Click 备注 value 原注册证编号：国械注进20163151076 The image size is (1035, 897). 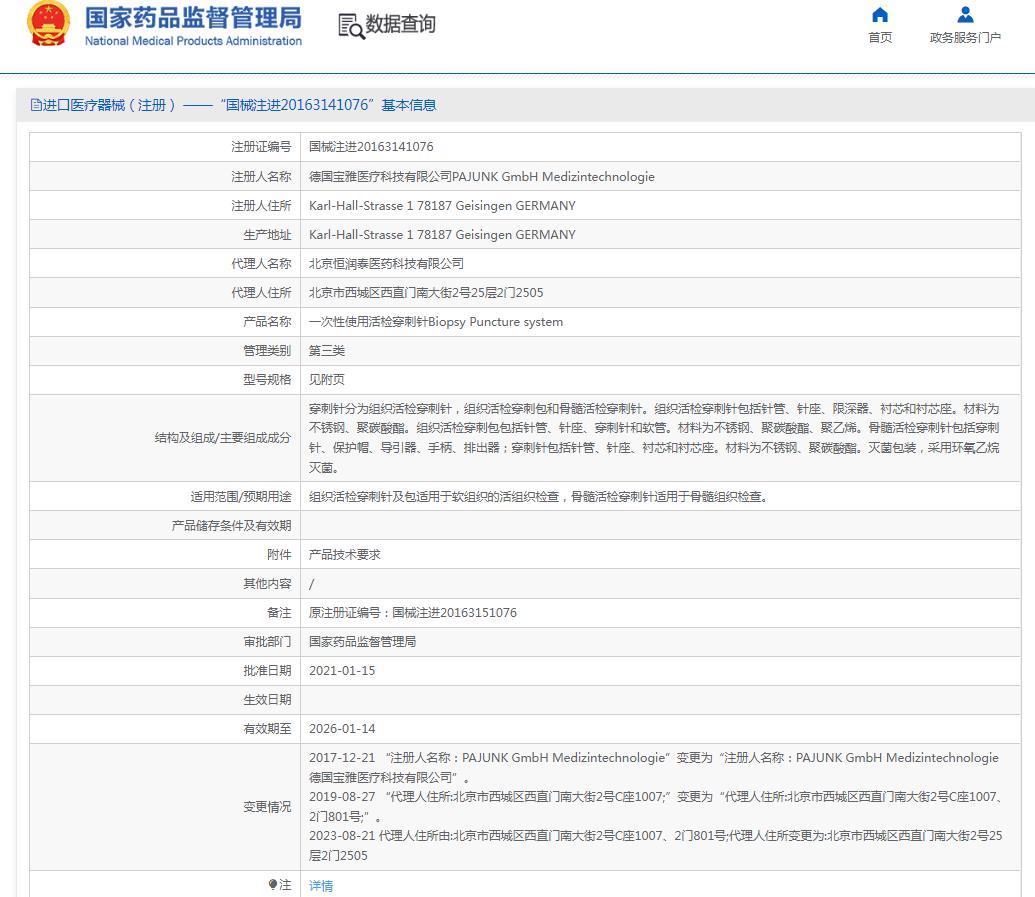[413, 613]
